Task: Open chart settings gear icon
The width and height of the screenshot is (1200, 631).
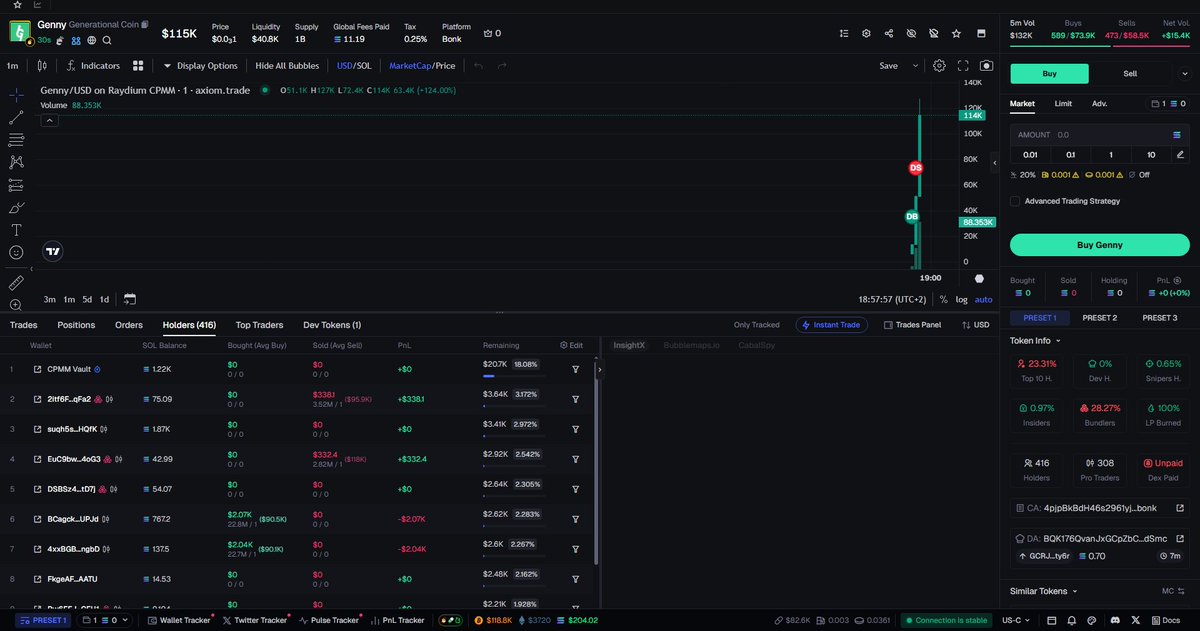Action: coord(940,66)
